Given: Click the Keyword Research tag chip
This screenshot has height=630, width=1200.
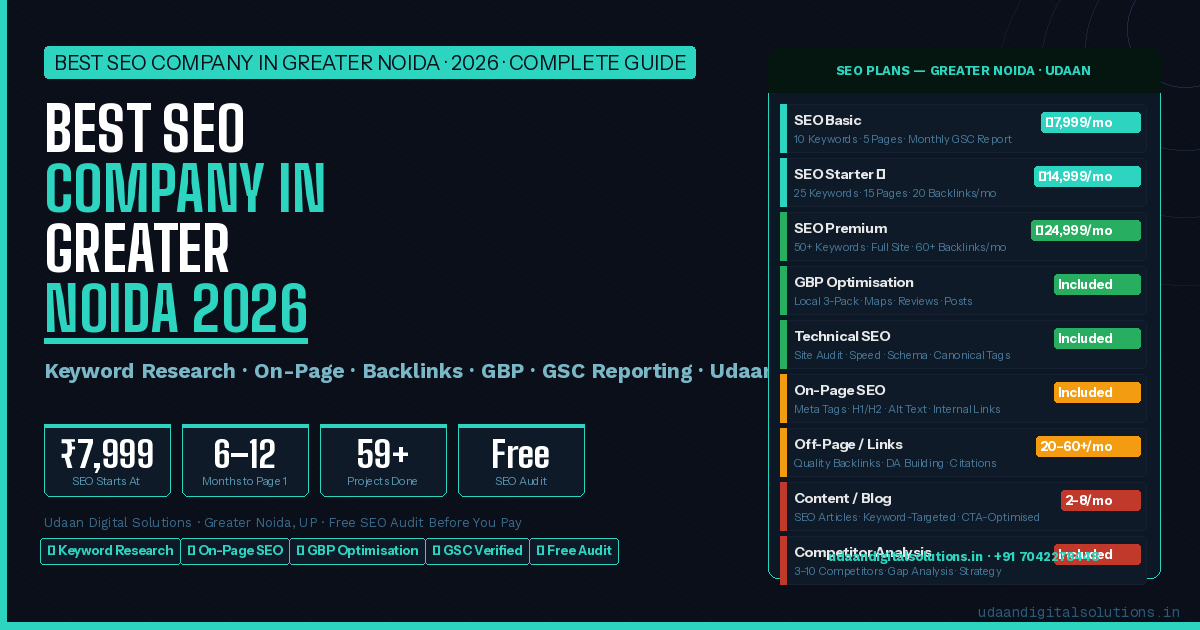Looking at the screenshot, I should (109, 551).
